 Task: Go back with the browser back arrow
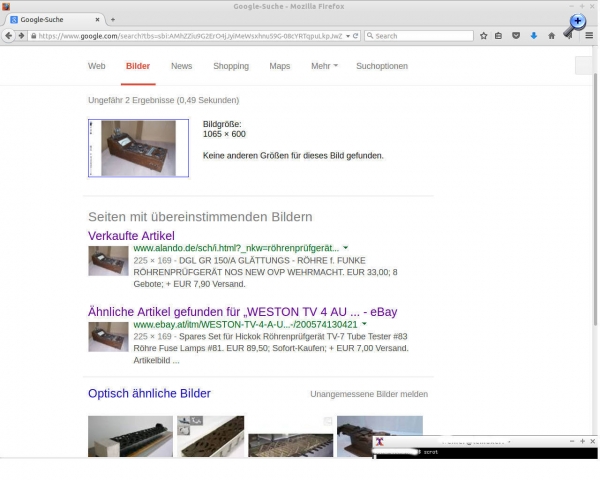[8, 36]
